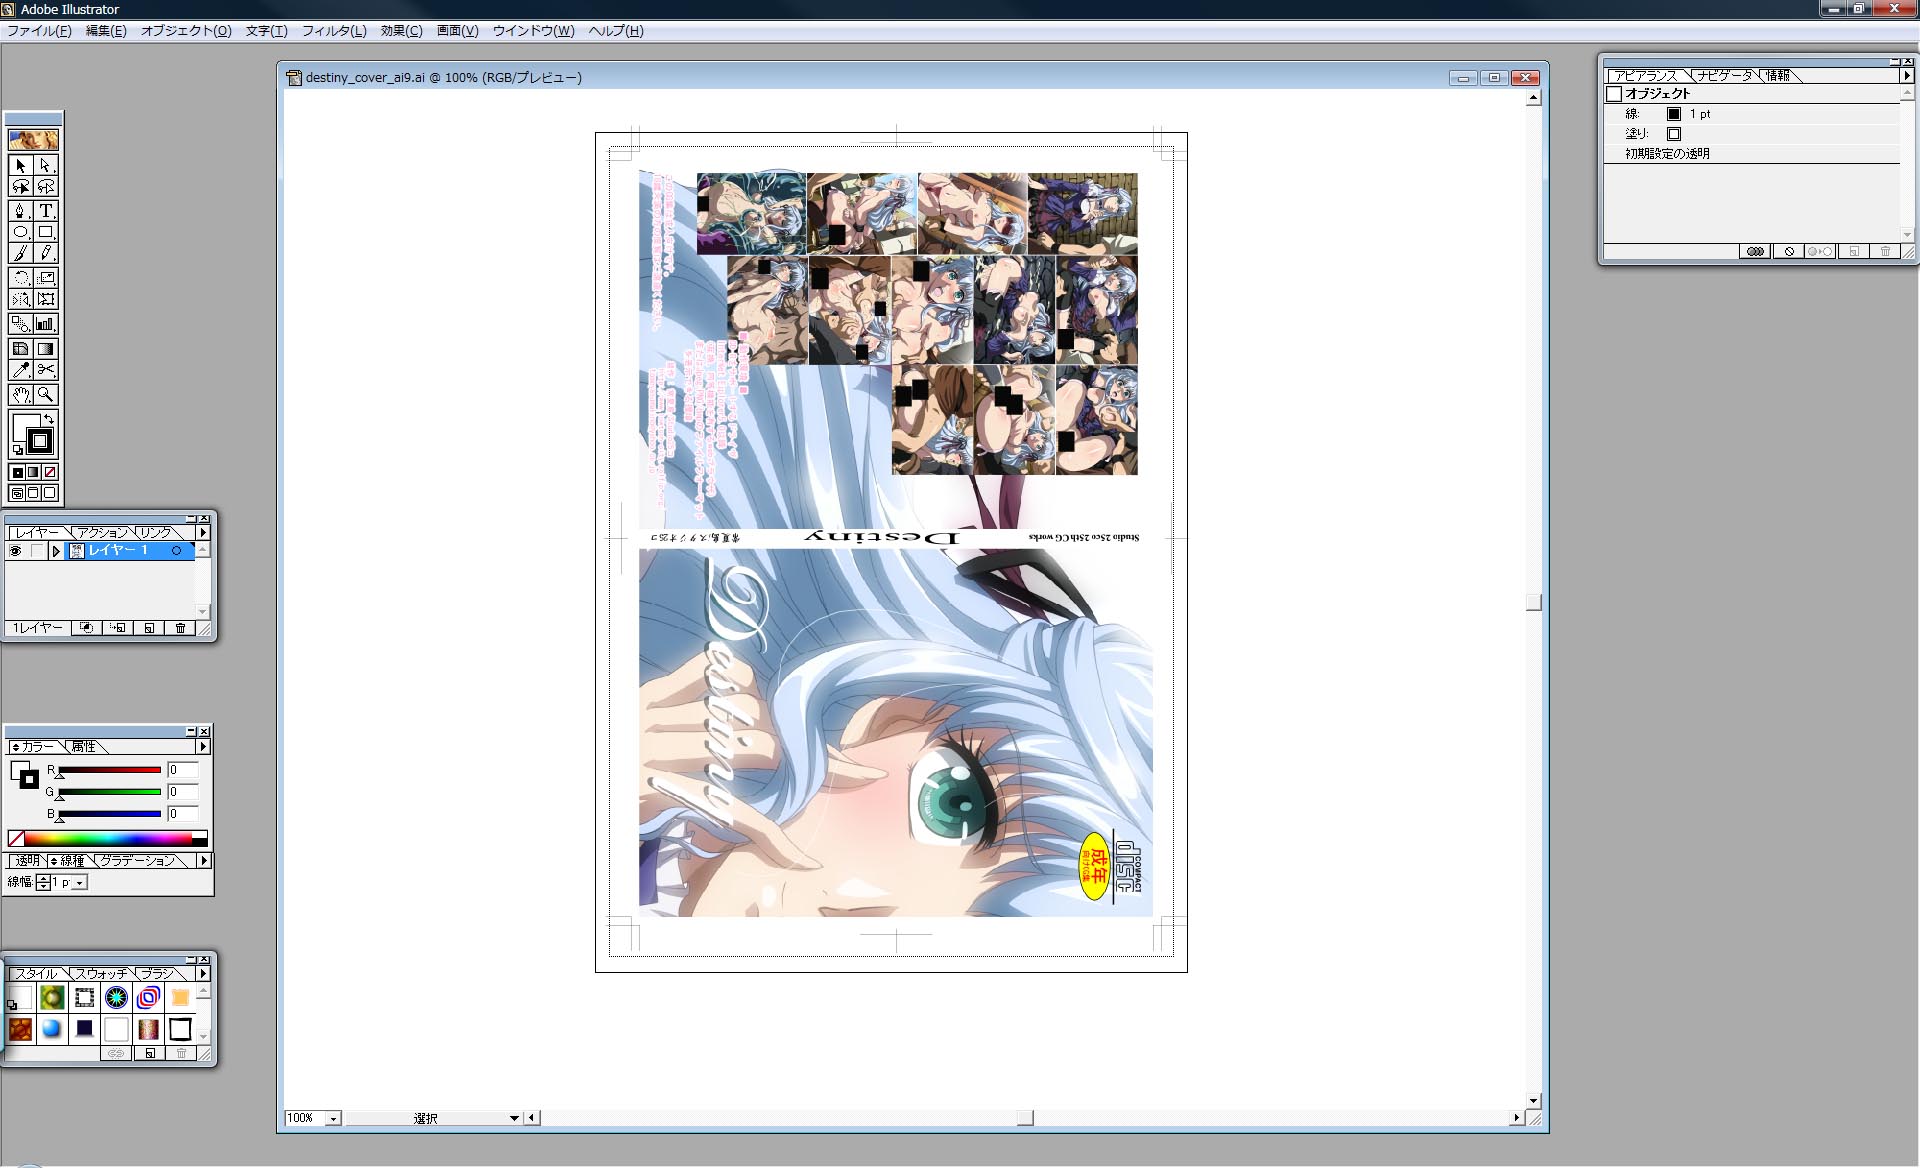Click the document vertical scrollbar
Image resolution: width=1920 pixels, height=1168 pixels.
click(1533, 600)
